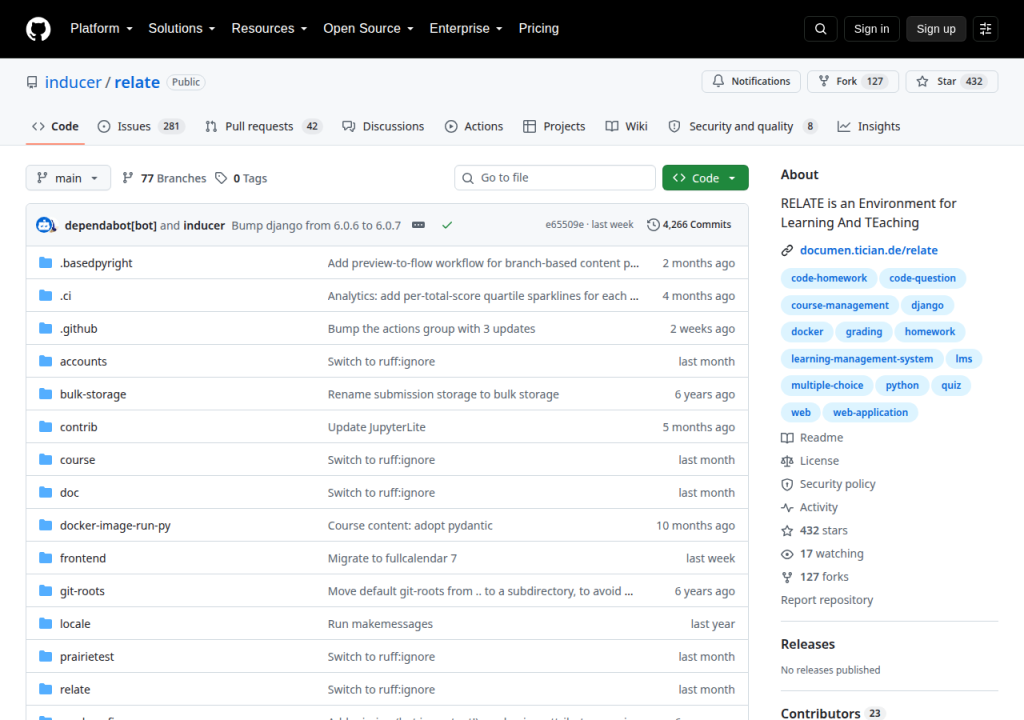The width and height of the screenshot is (1024, 720).
Task: View the 77 Branches link
Action: point(164,178)
